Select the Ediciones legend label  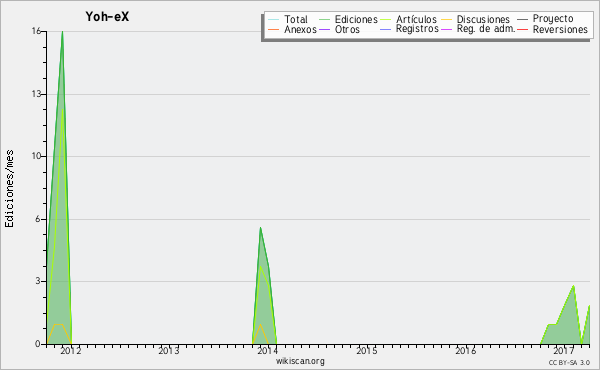point(356,19)
